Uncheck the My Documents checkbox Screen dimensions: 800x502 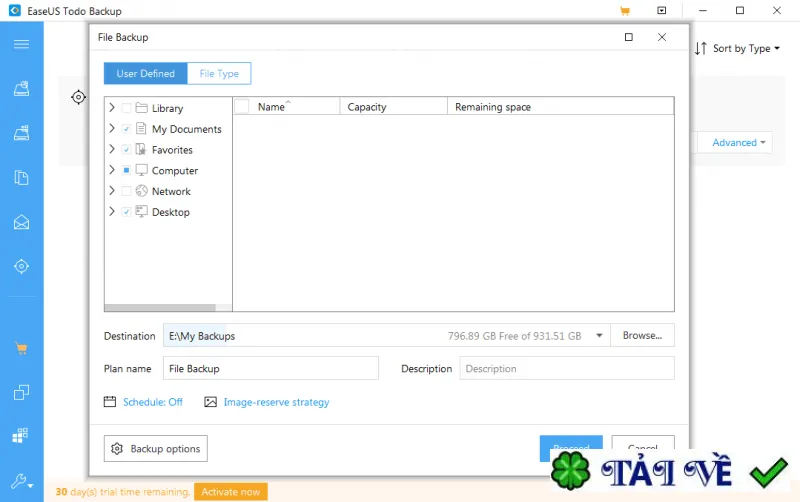pyautogui.click(x=127, y=129)
